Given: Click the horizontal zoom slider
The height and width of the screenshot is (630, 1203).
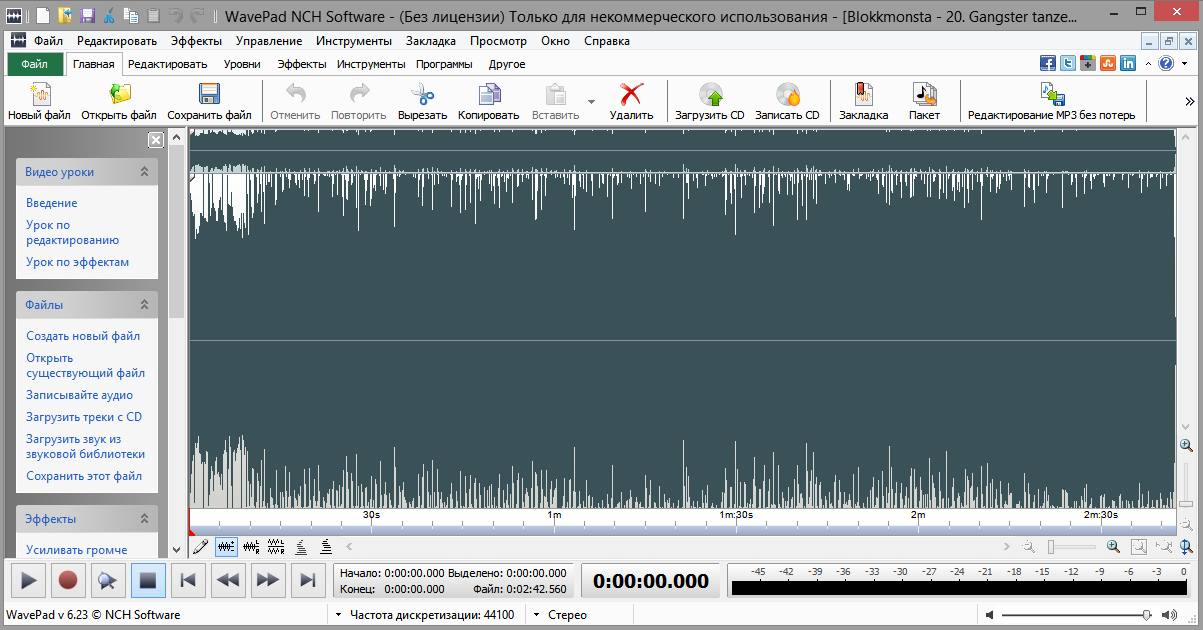Looking at the screenshot, I should click(1072, 547).
